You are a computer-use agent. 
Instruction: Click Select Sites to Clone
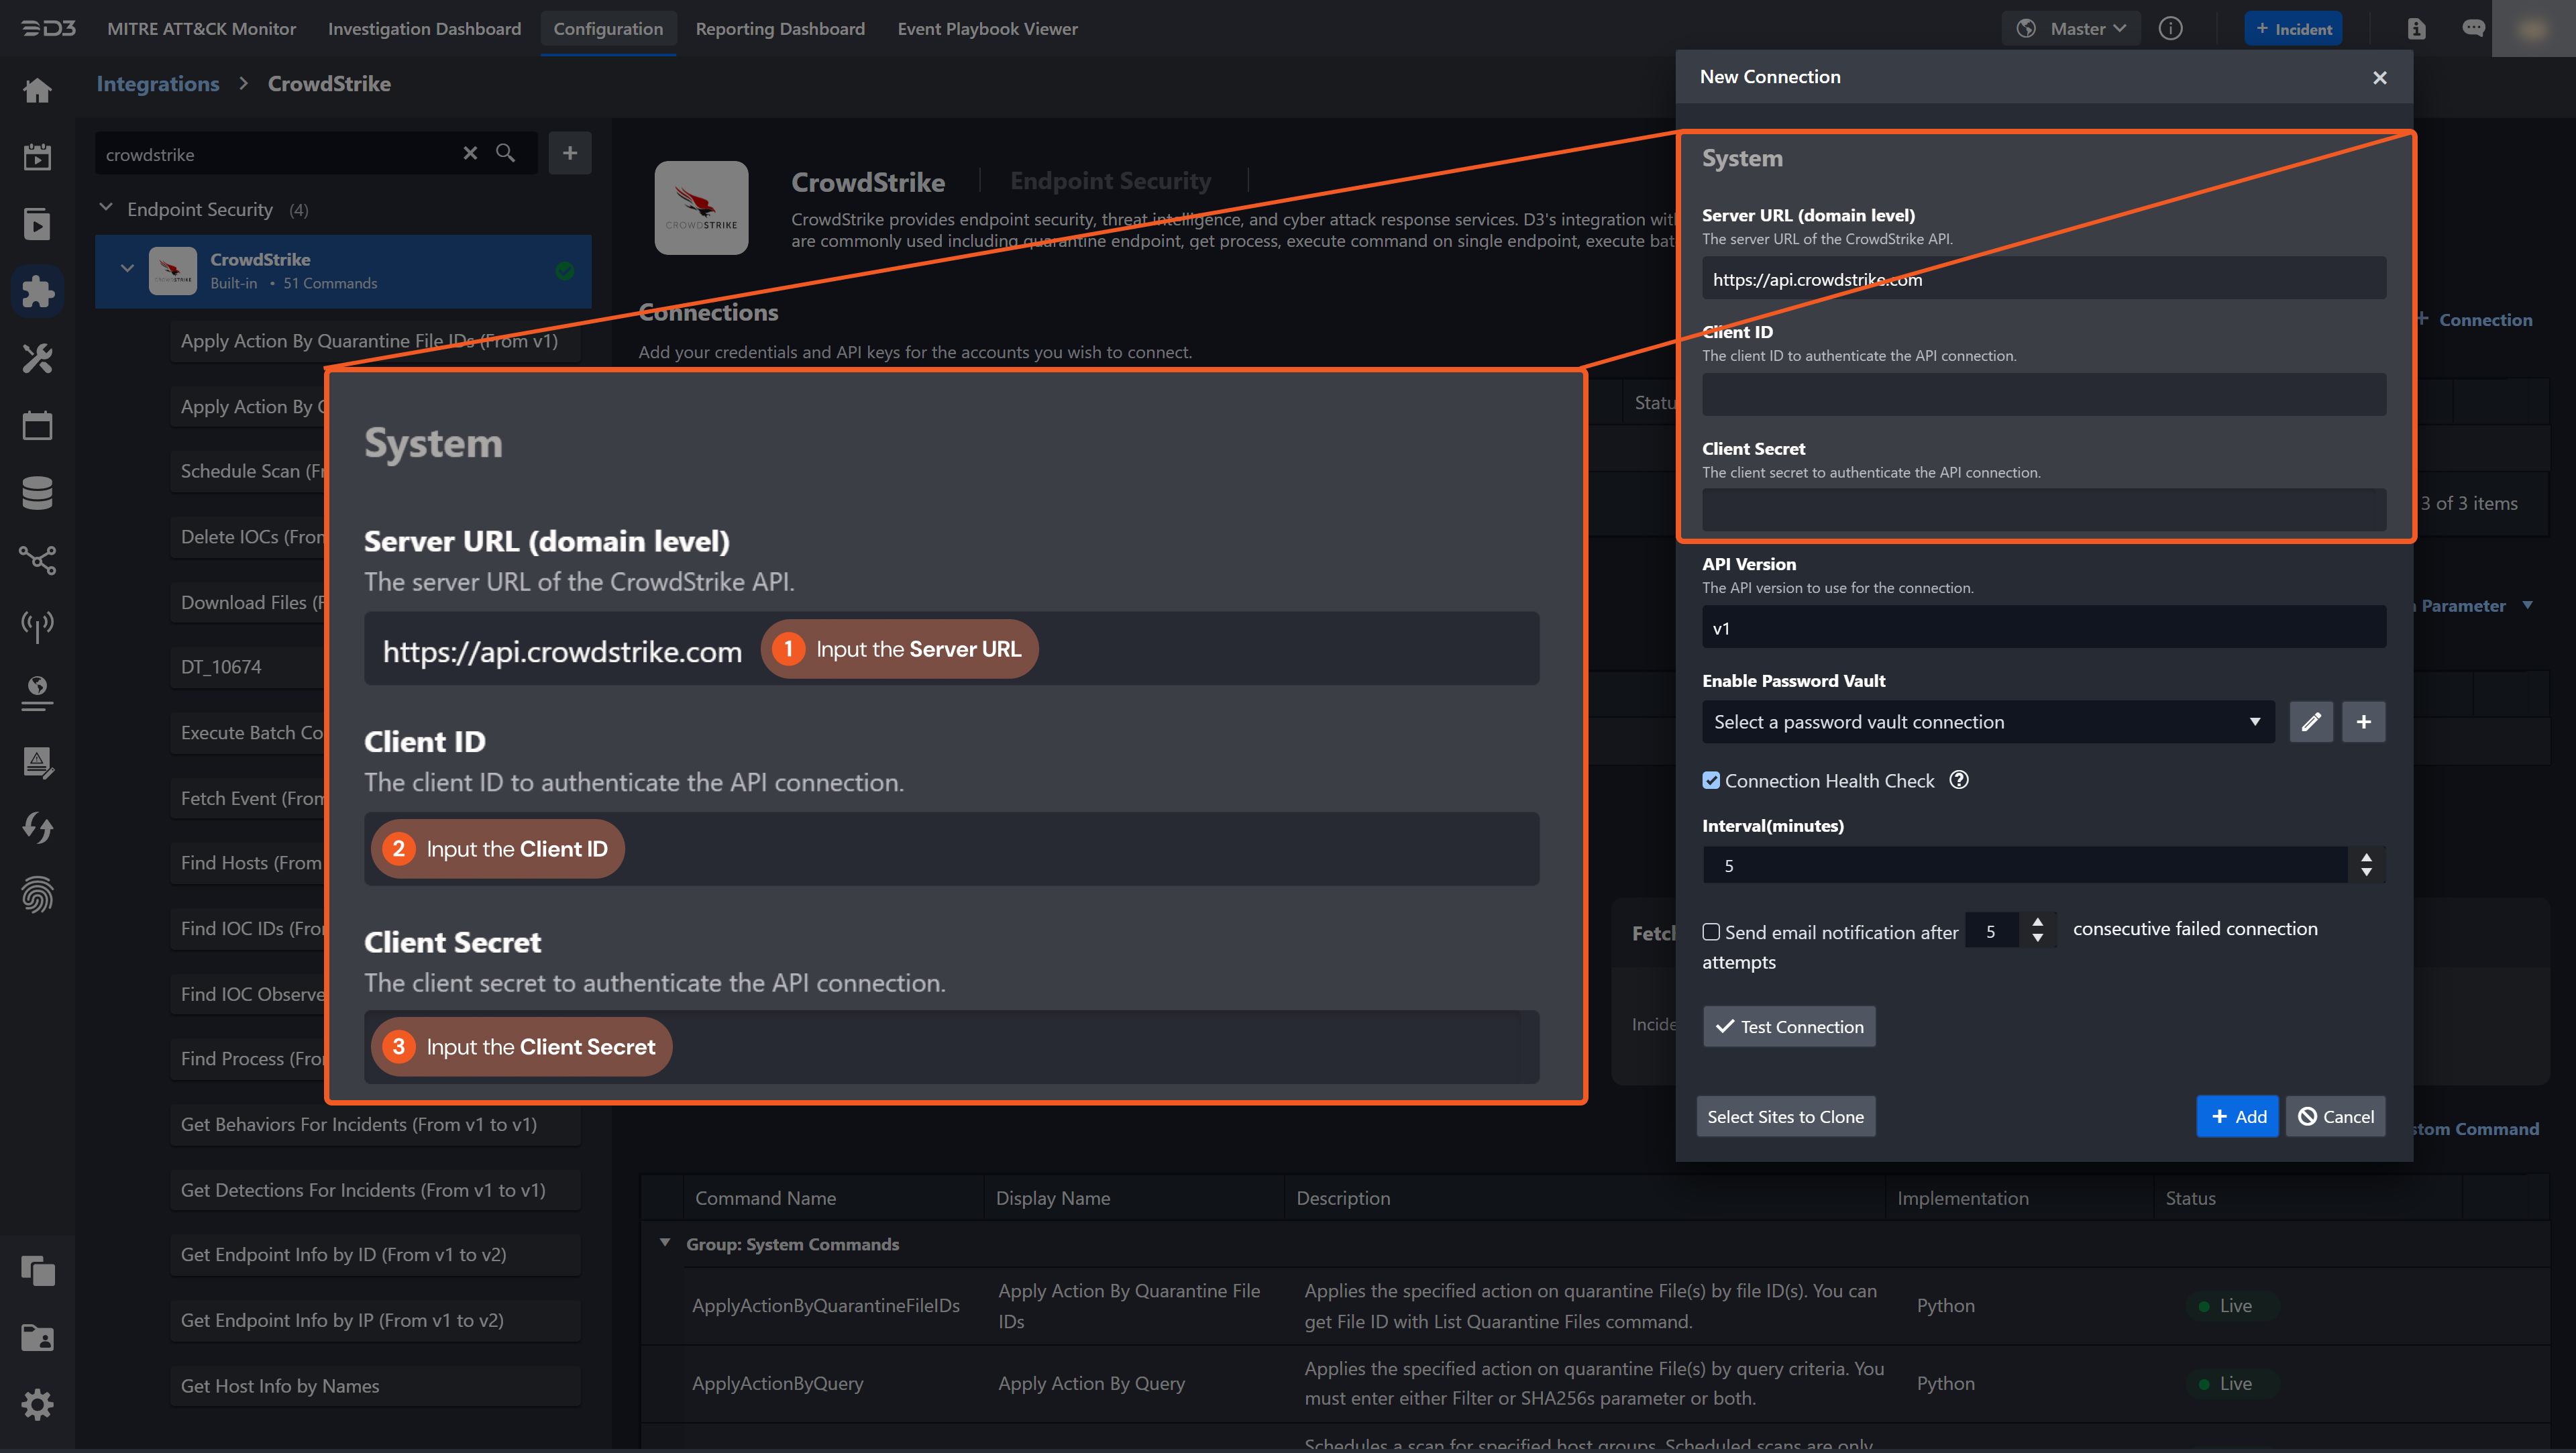click(1786, 1116)
